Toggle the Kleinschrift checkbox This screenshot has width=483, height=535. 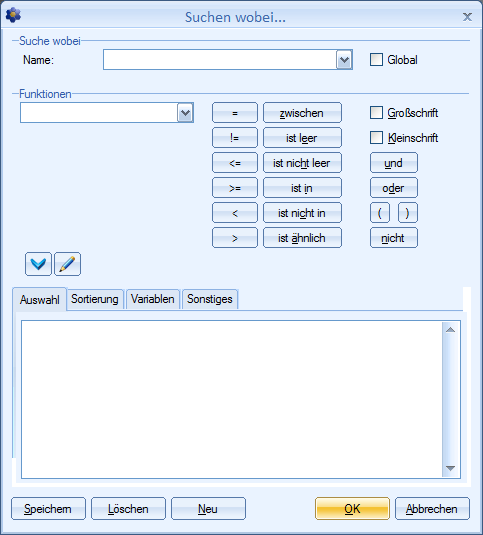(x=376, y=138)
